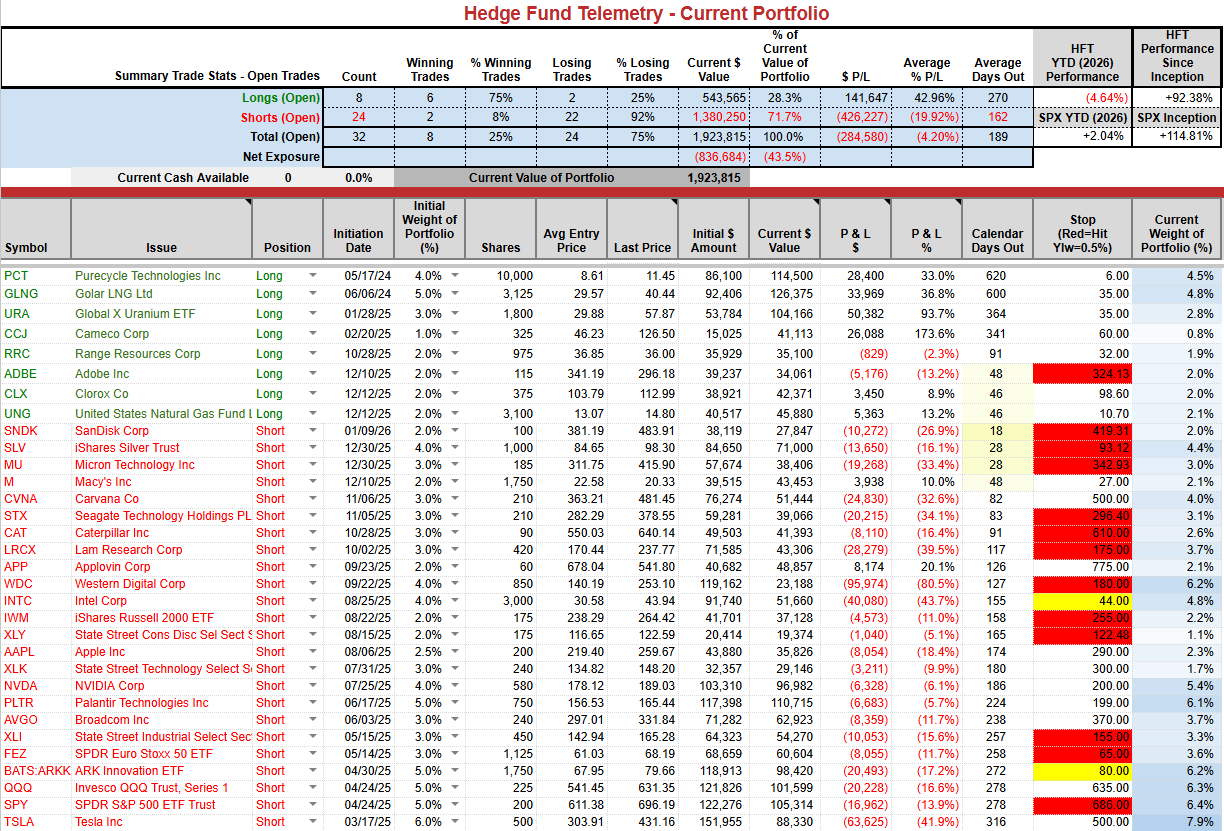The image size is (1224, 831).
Task: Click the Position dropdown arrow for SPY
Action: click(312, 805)
